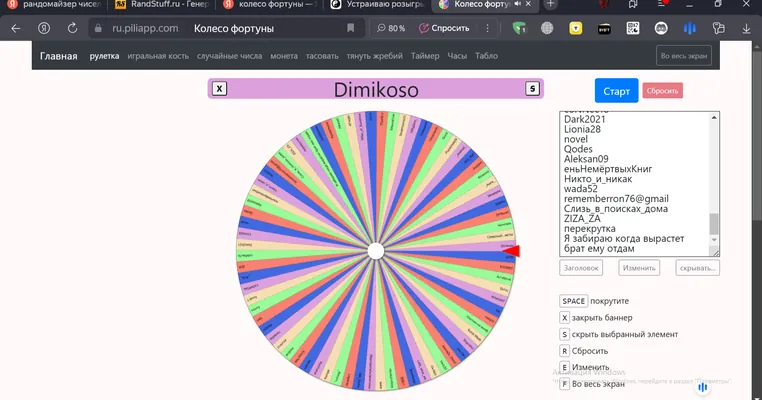The image size is (762, 400).
Task: Click the S key hint скрыть выбранный элемент
Action: click(x=564, y=334)
